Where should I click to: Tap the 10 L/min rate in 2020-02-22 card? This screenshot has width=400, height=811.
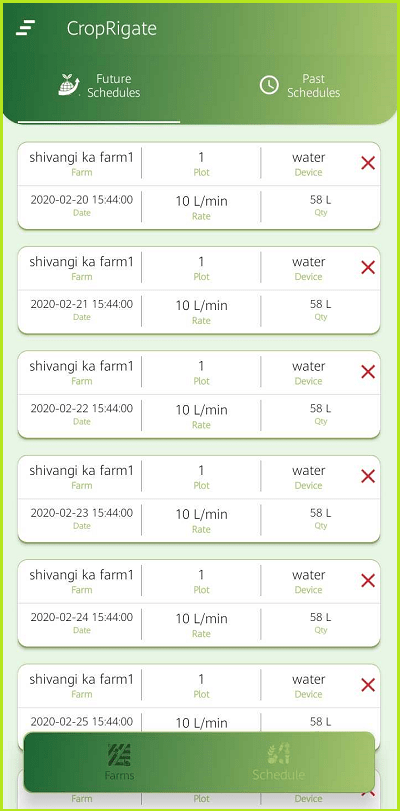[x=201, y=410]
